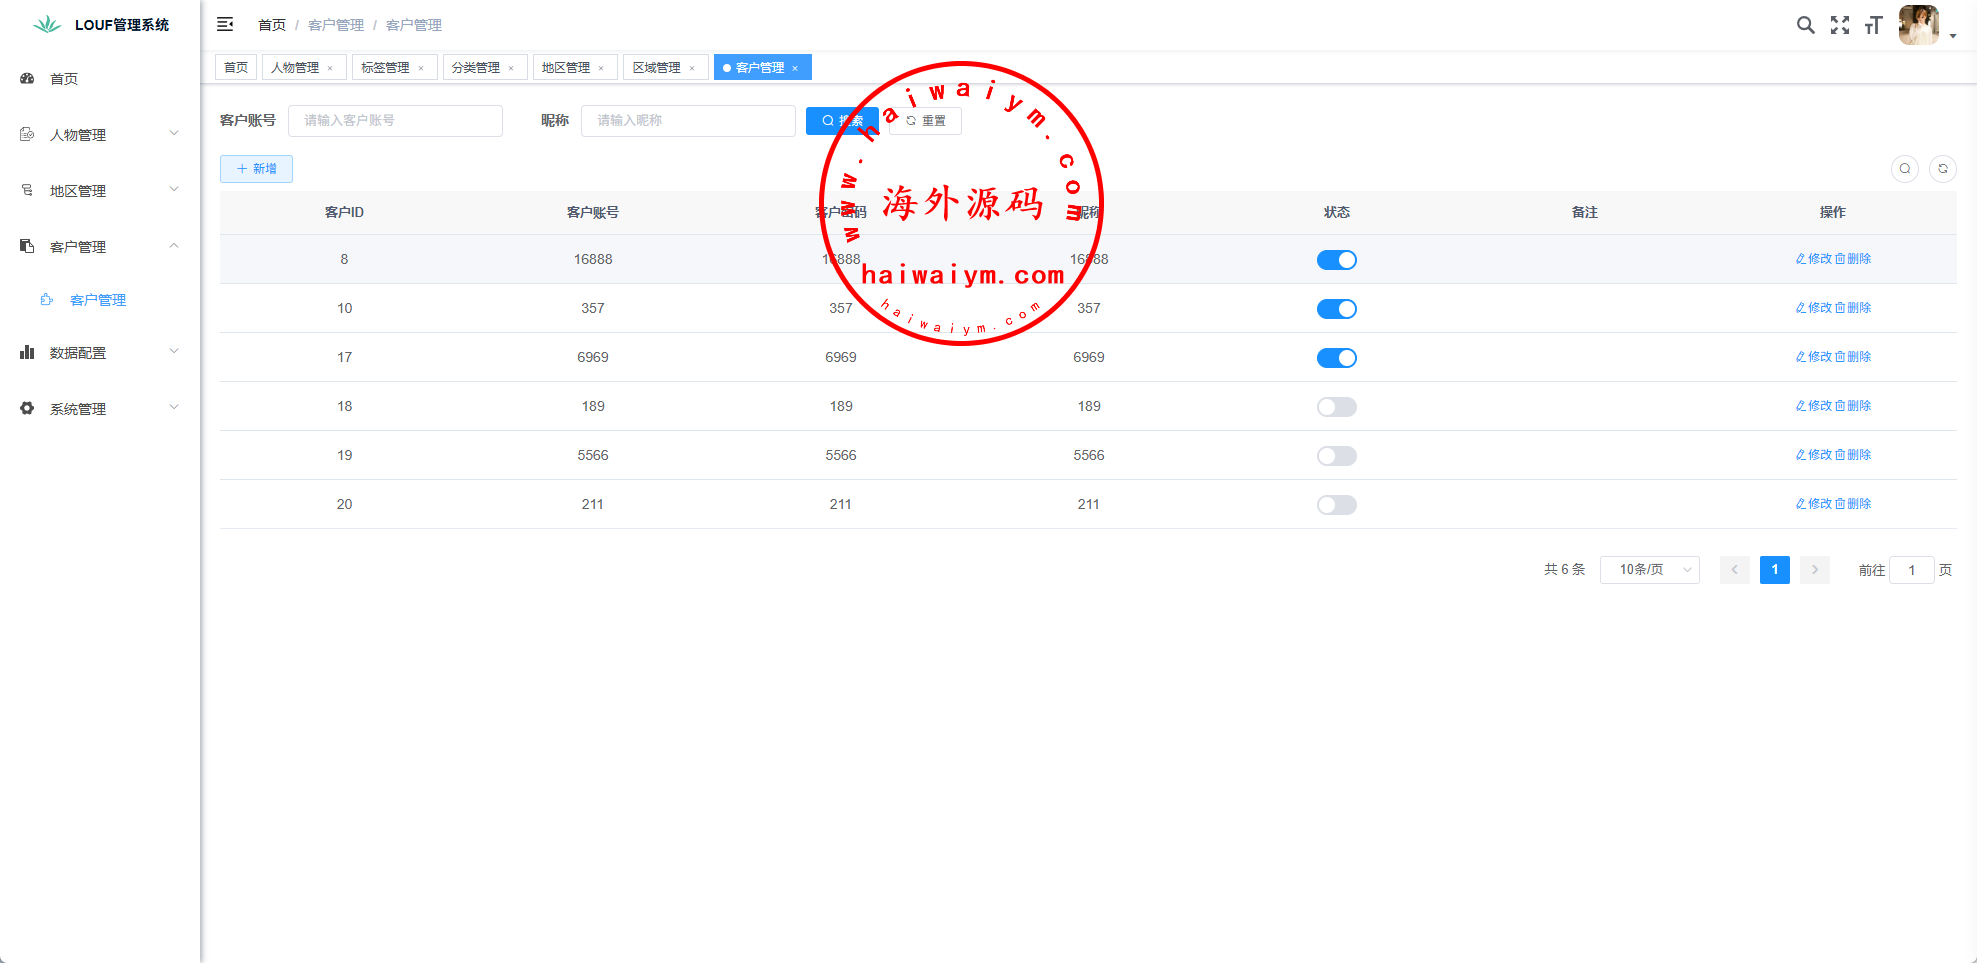Enable status switch for customer 211

coord(1336,505)
